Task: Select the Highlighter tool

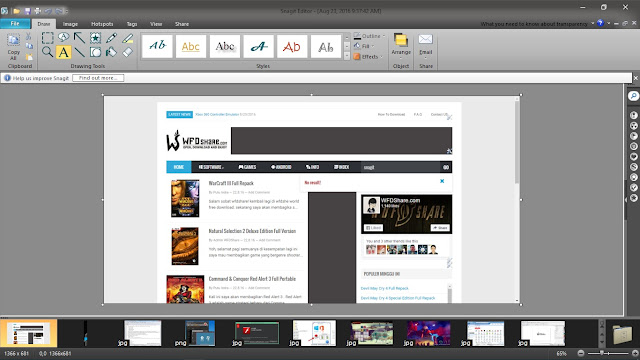Action: click(127, 38)
